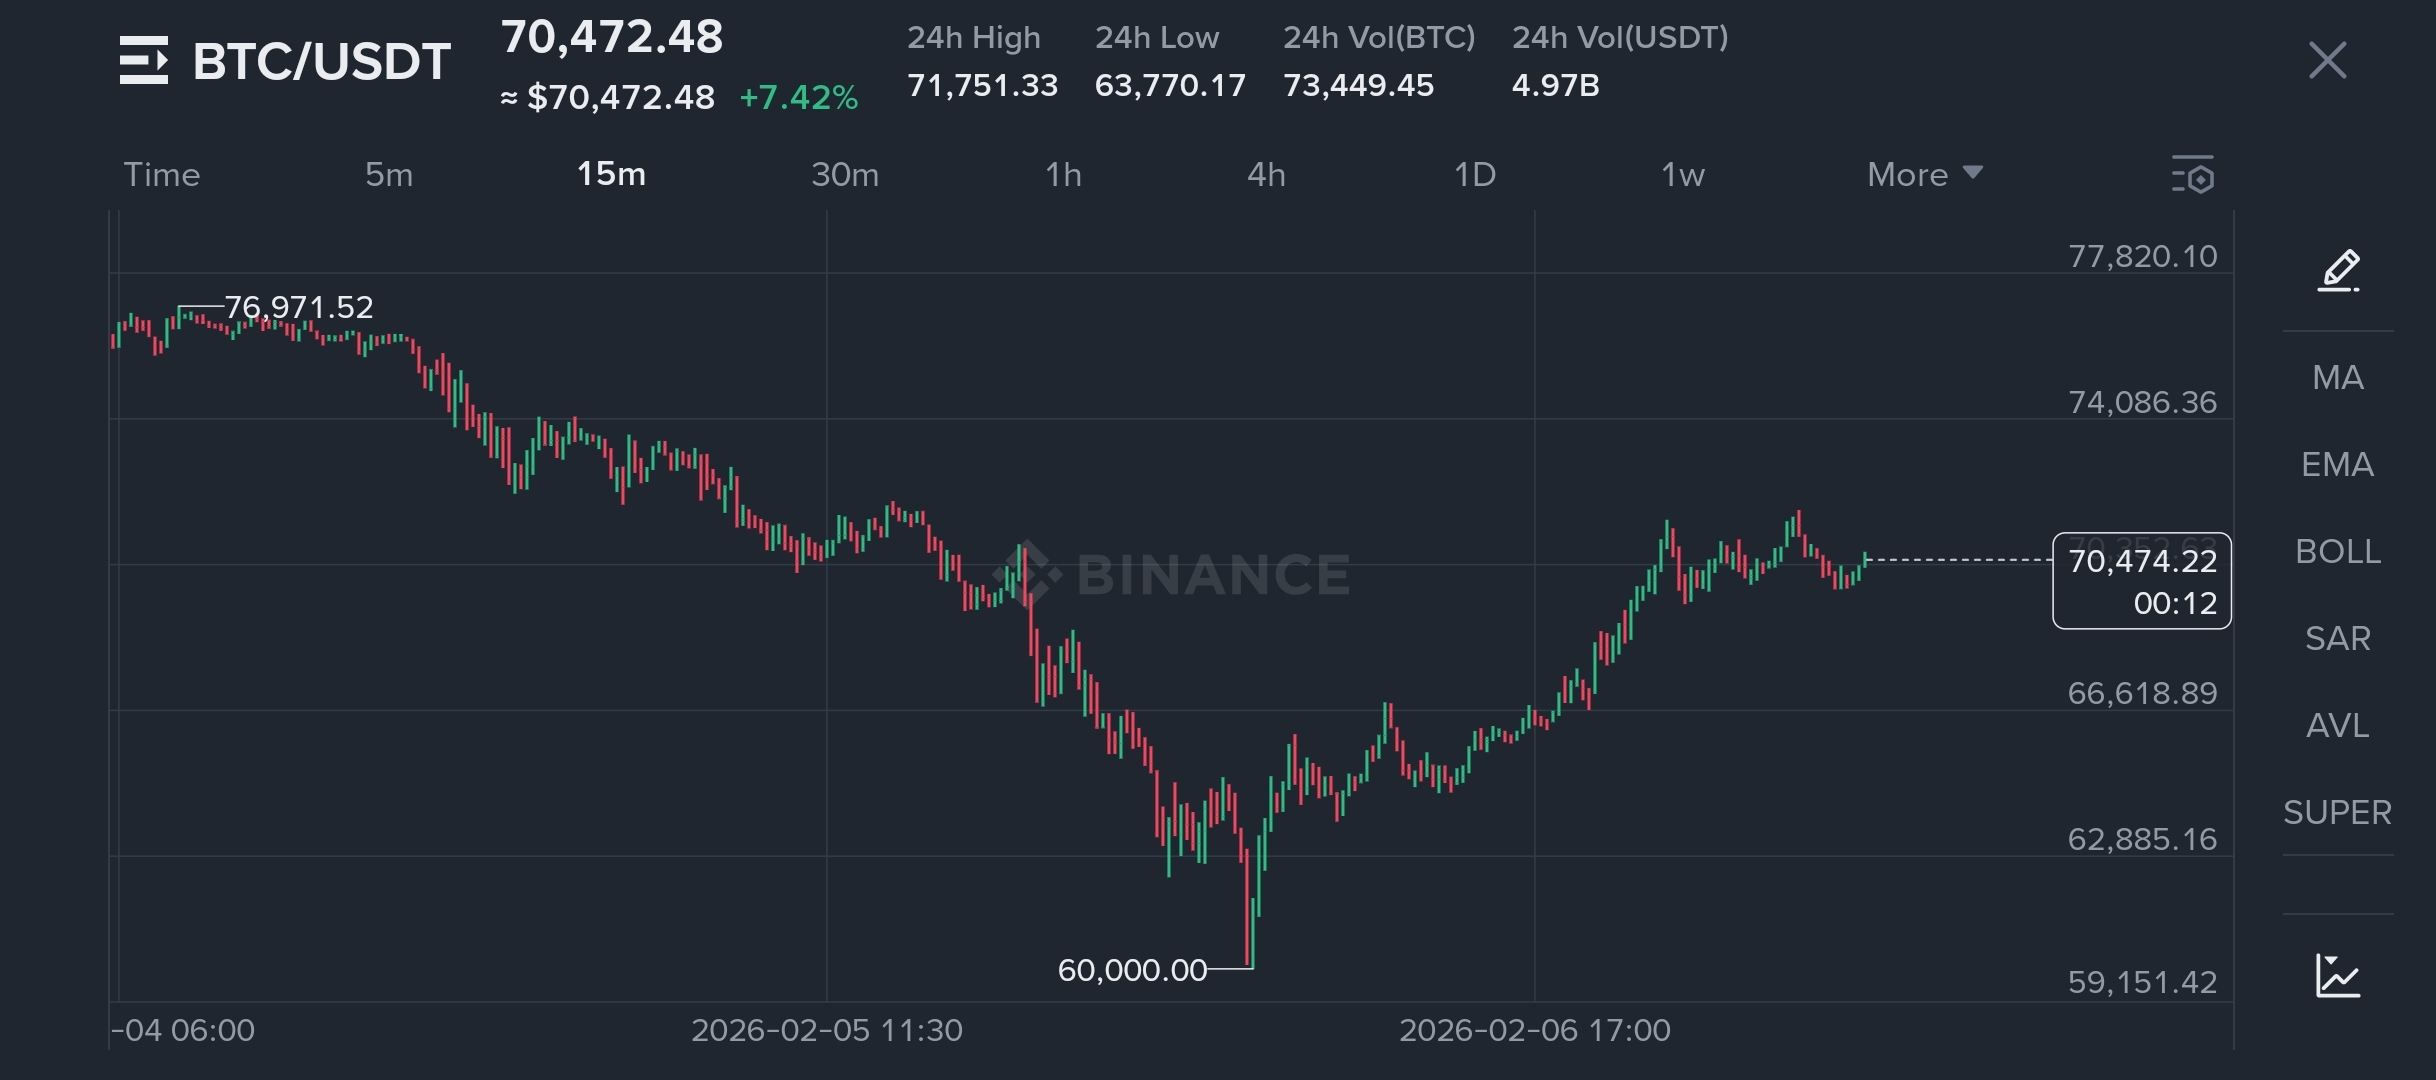The height and width of the screenshot is (1080, 2436).
Task: Toggle the MA indicator
Action: [x=2338, y=378]
